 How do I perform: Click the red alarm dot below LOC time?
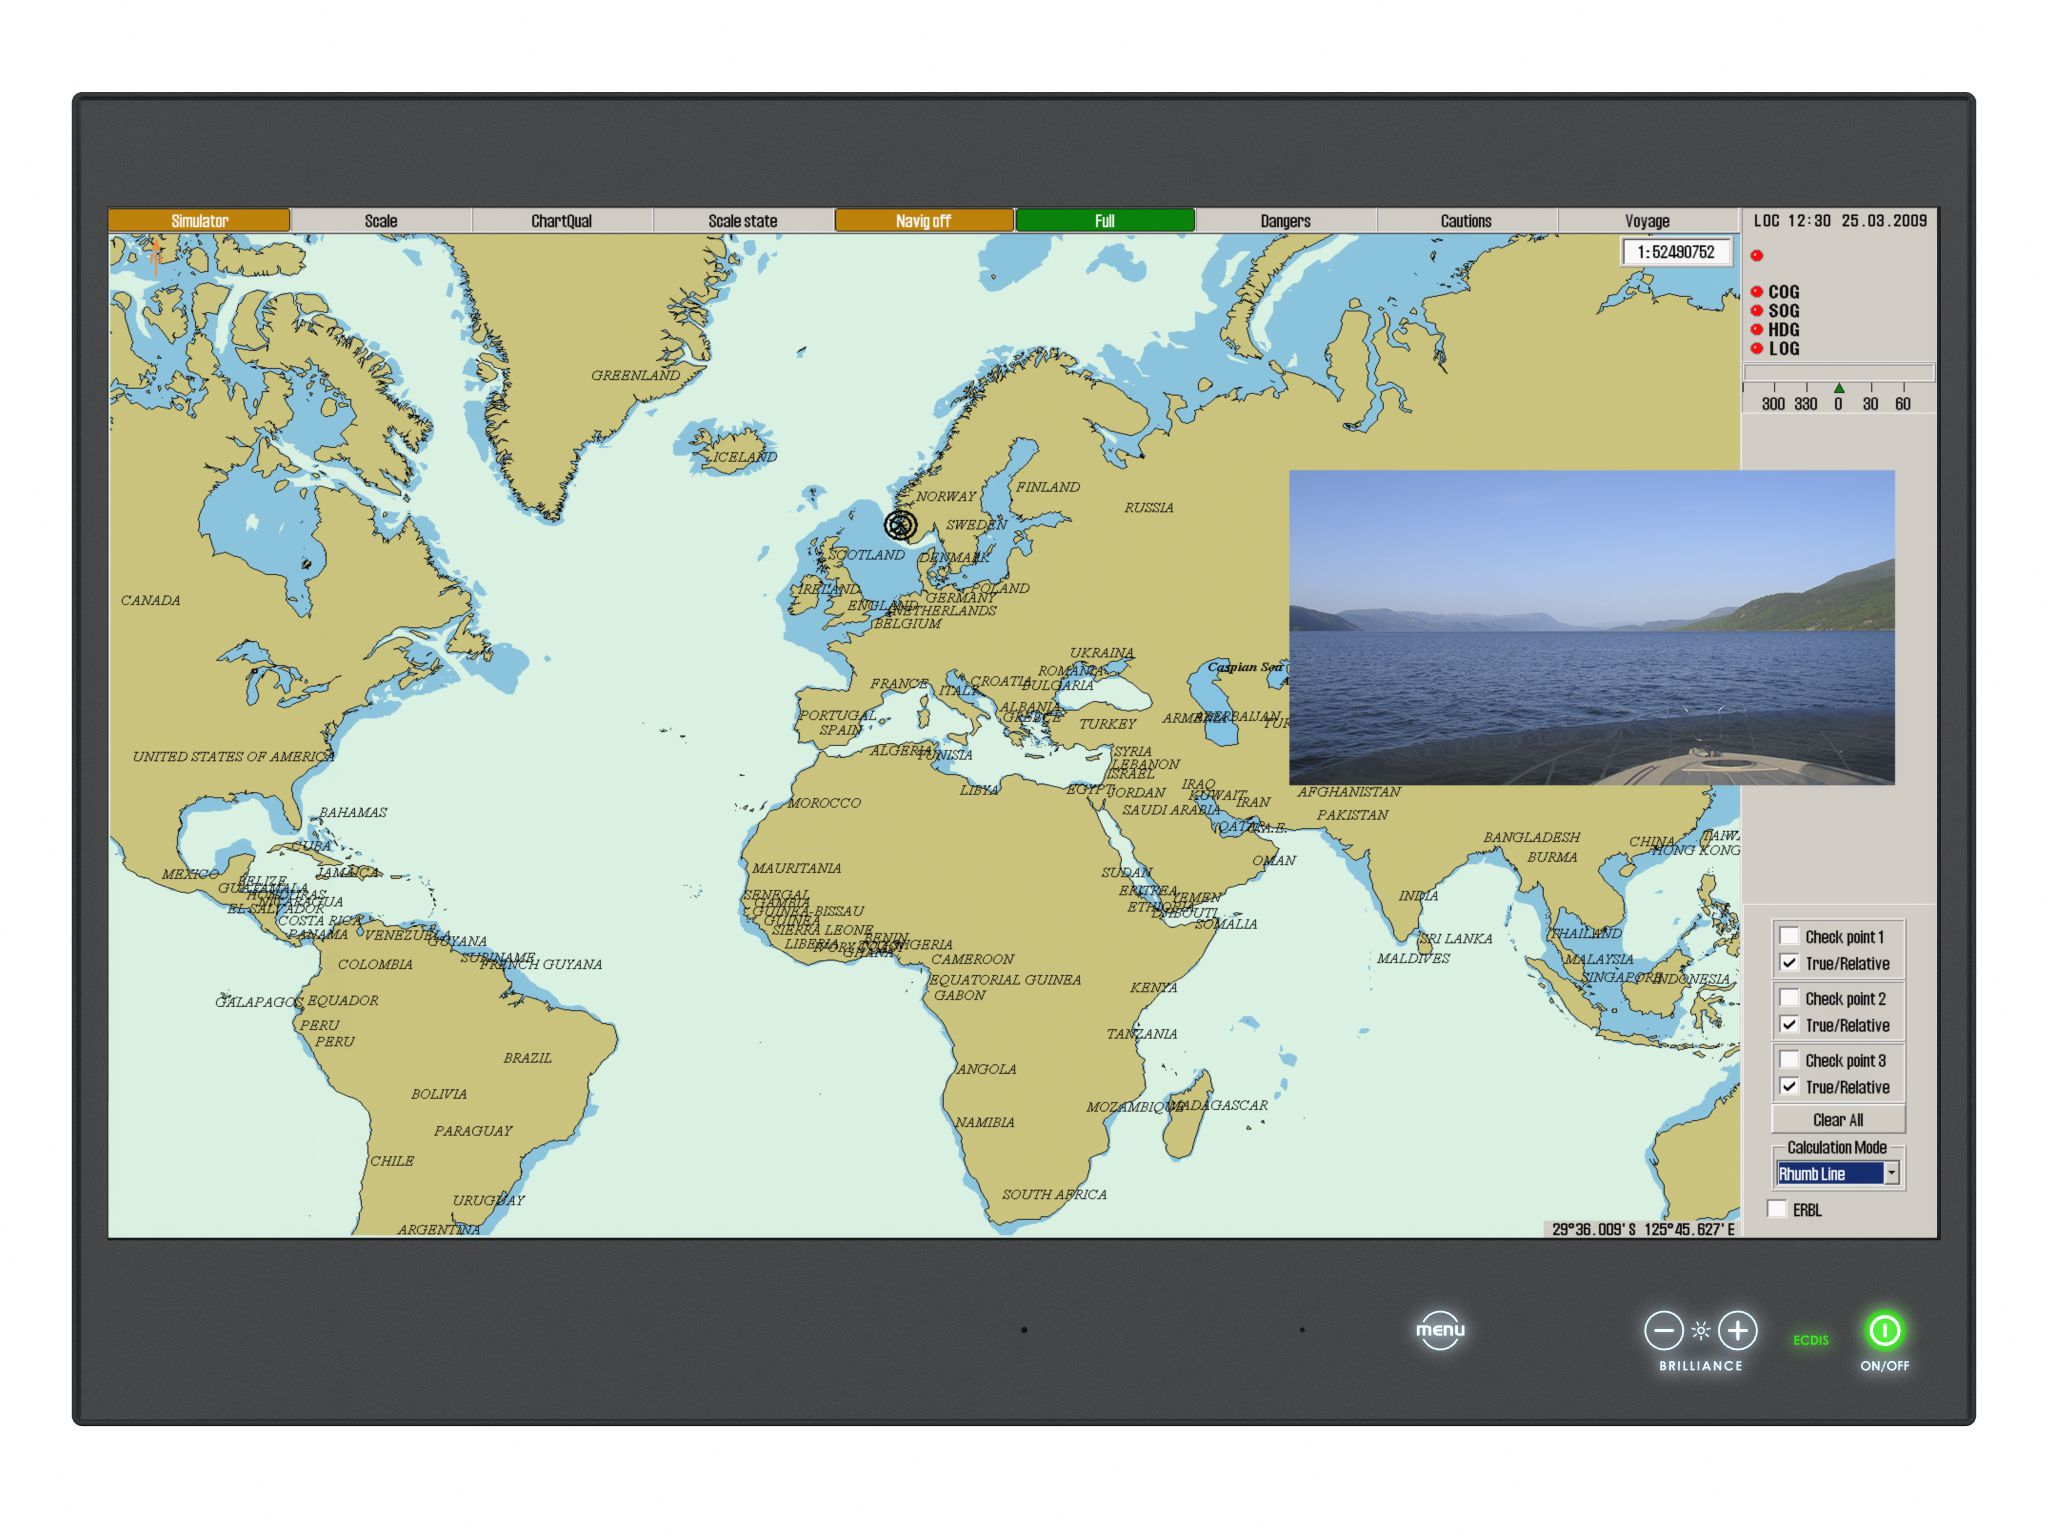[x=1757, y=256]
